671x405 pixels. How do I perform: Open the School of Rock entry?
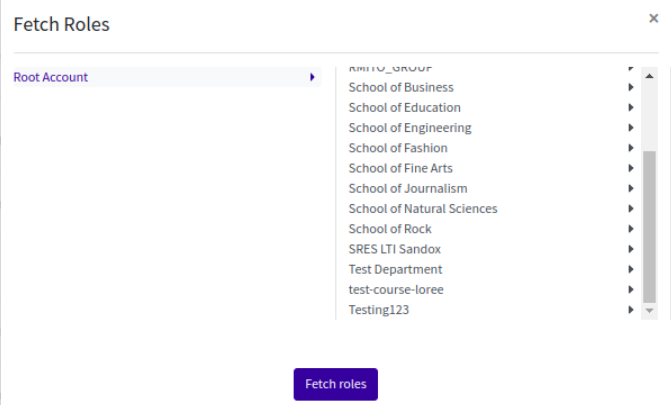[390, 229]
